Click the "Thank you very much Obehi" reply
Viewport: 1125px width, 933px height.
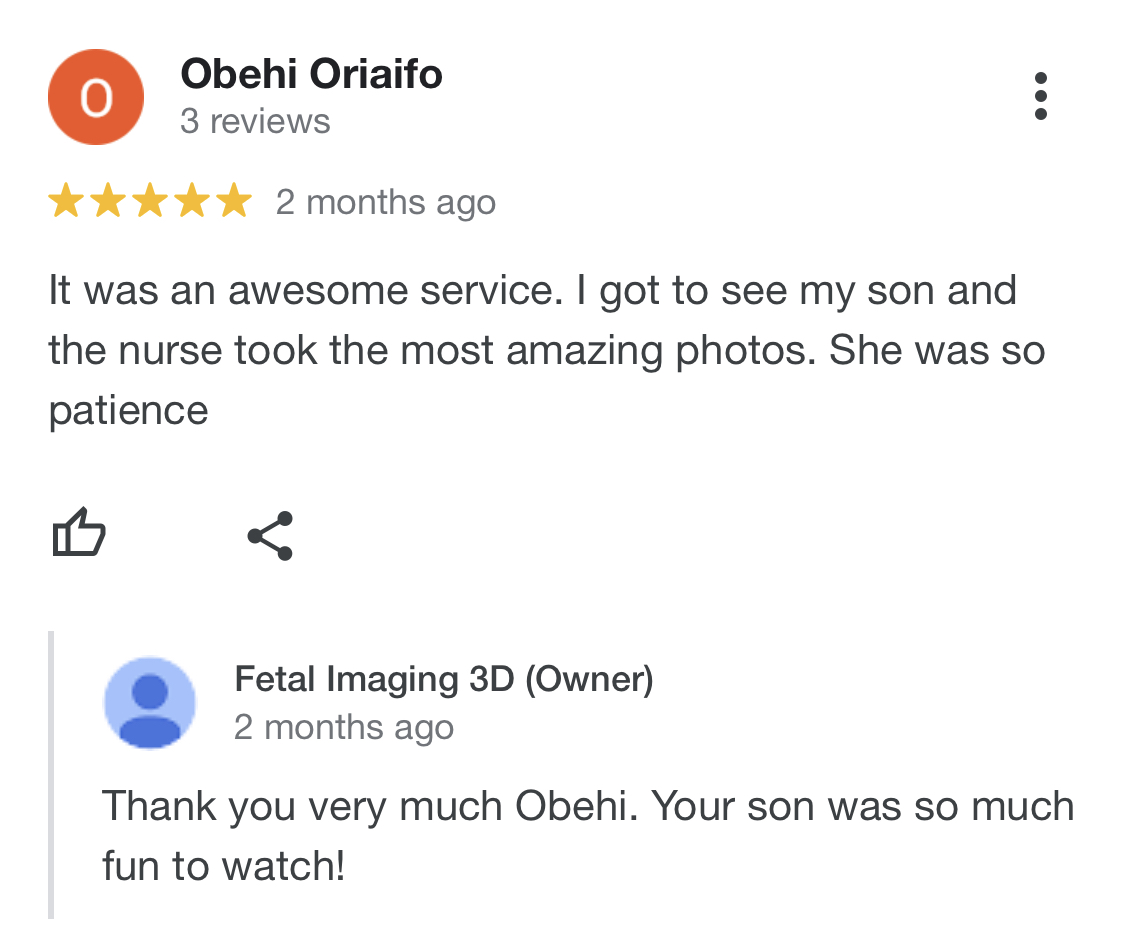pyautogui.click(x=368, y=806)
